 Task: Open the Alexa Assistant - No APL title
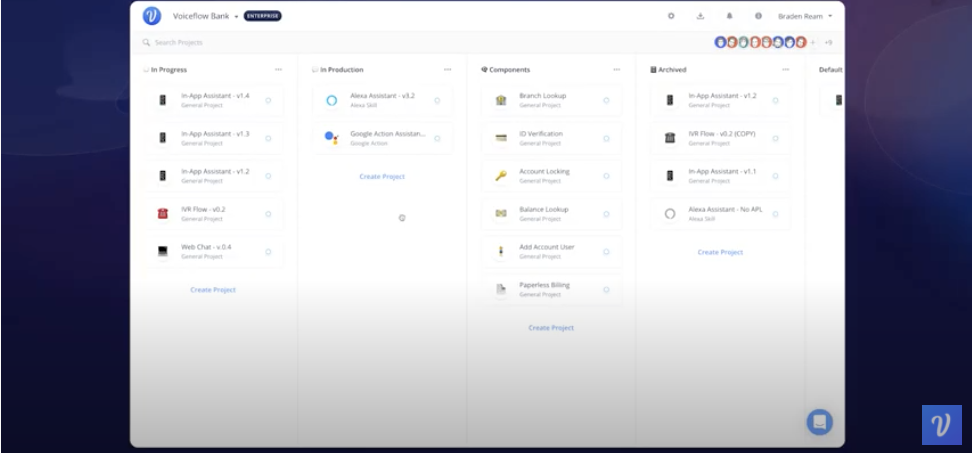point(725,209)
